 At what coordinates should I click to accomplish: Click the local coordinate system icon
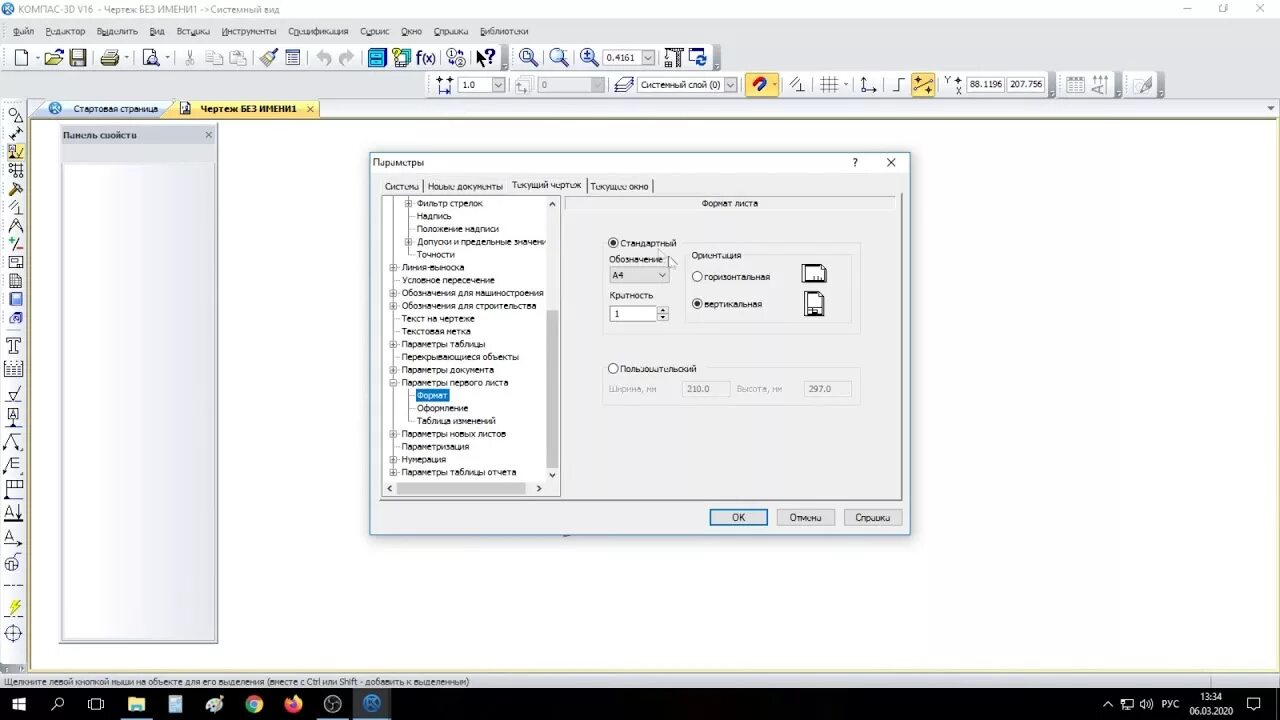[x=868, y=85]
